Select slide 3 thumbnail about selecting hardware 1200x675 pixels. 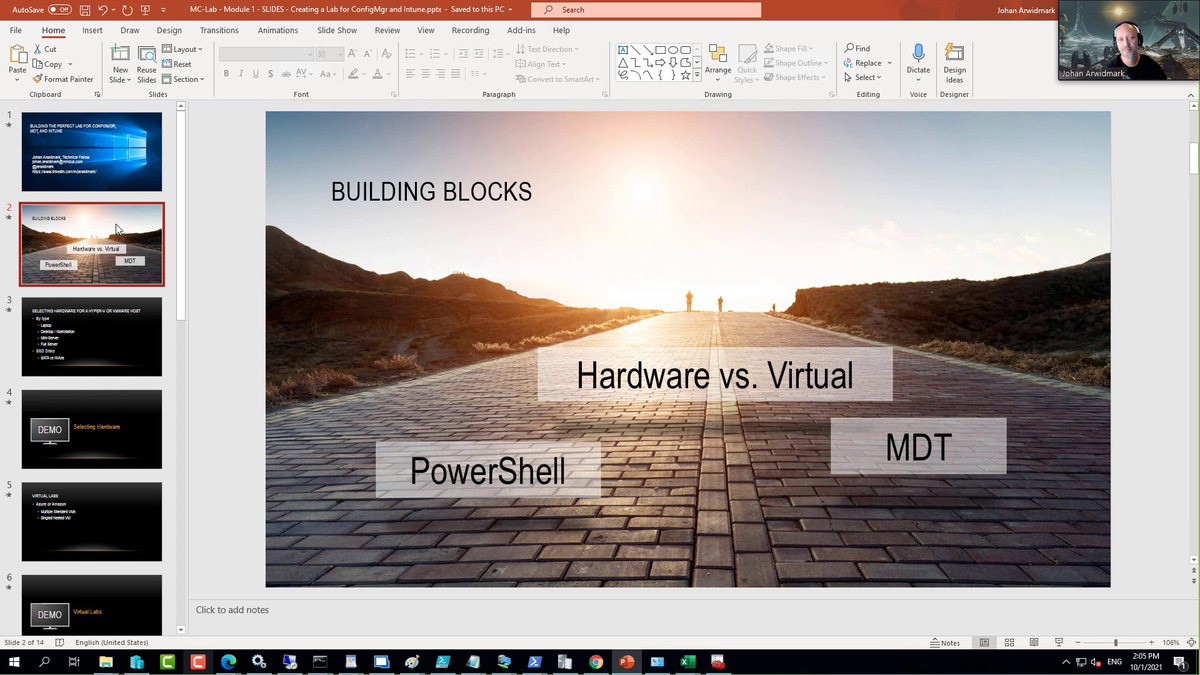point(92,337)
